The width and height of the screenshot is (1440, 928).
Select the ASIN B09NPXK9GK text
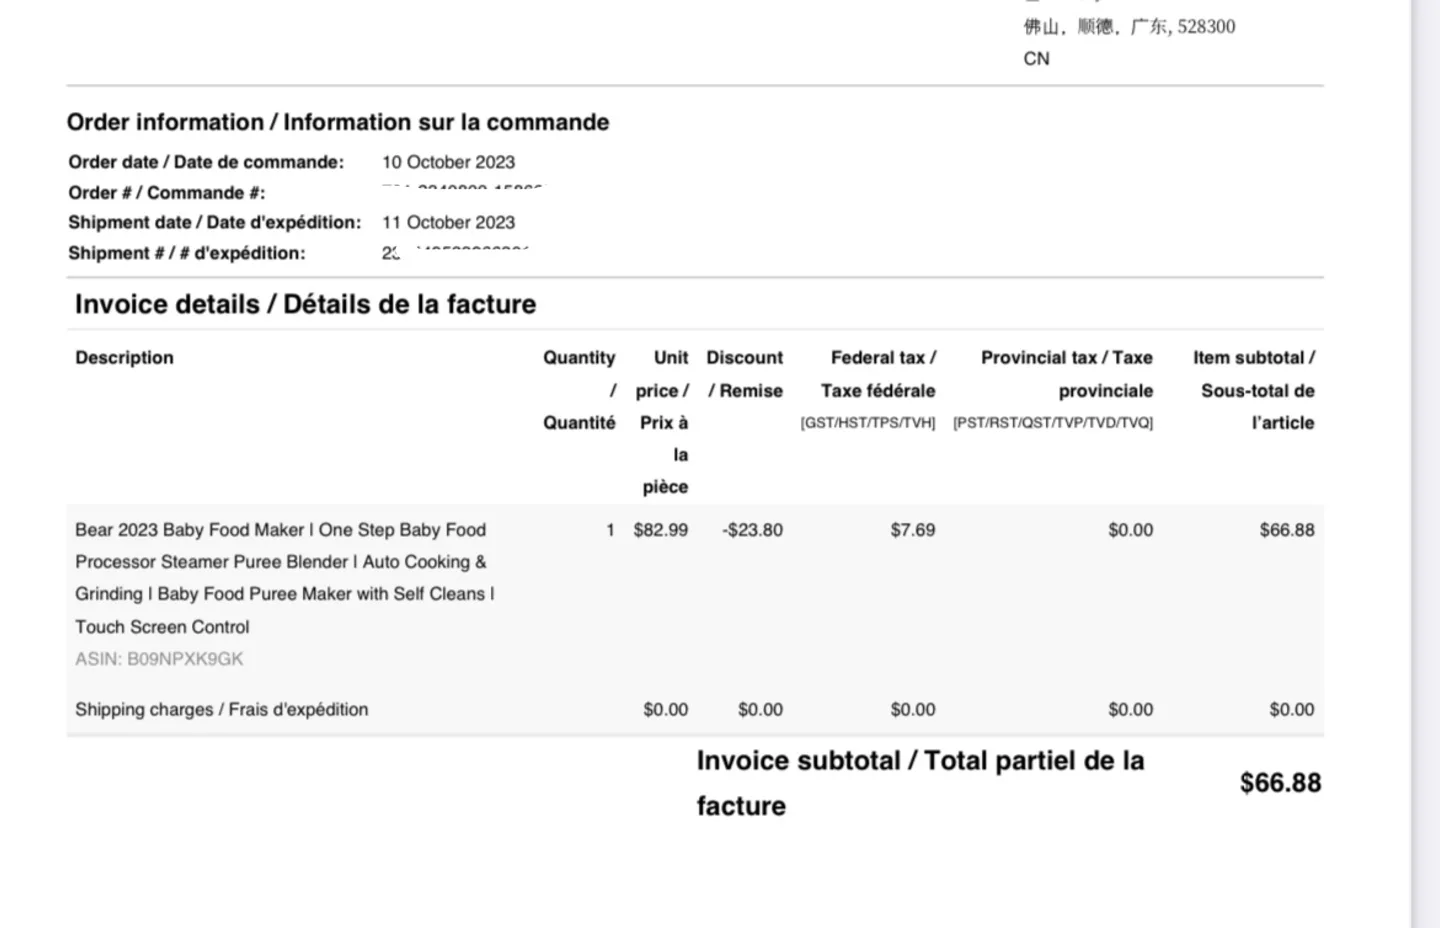click(x=159, y=659)
